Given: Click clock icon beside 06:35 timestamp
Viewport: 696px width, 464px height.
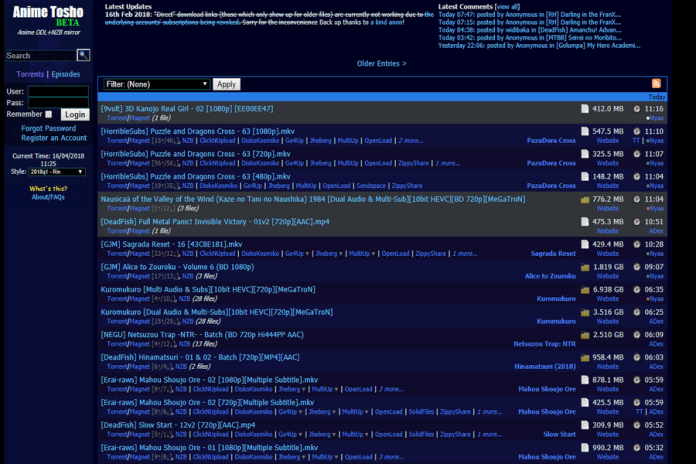Looking at the screenshot, I should [x=637, y=290].
